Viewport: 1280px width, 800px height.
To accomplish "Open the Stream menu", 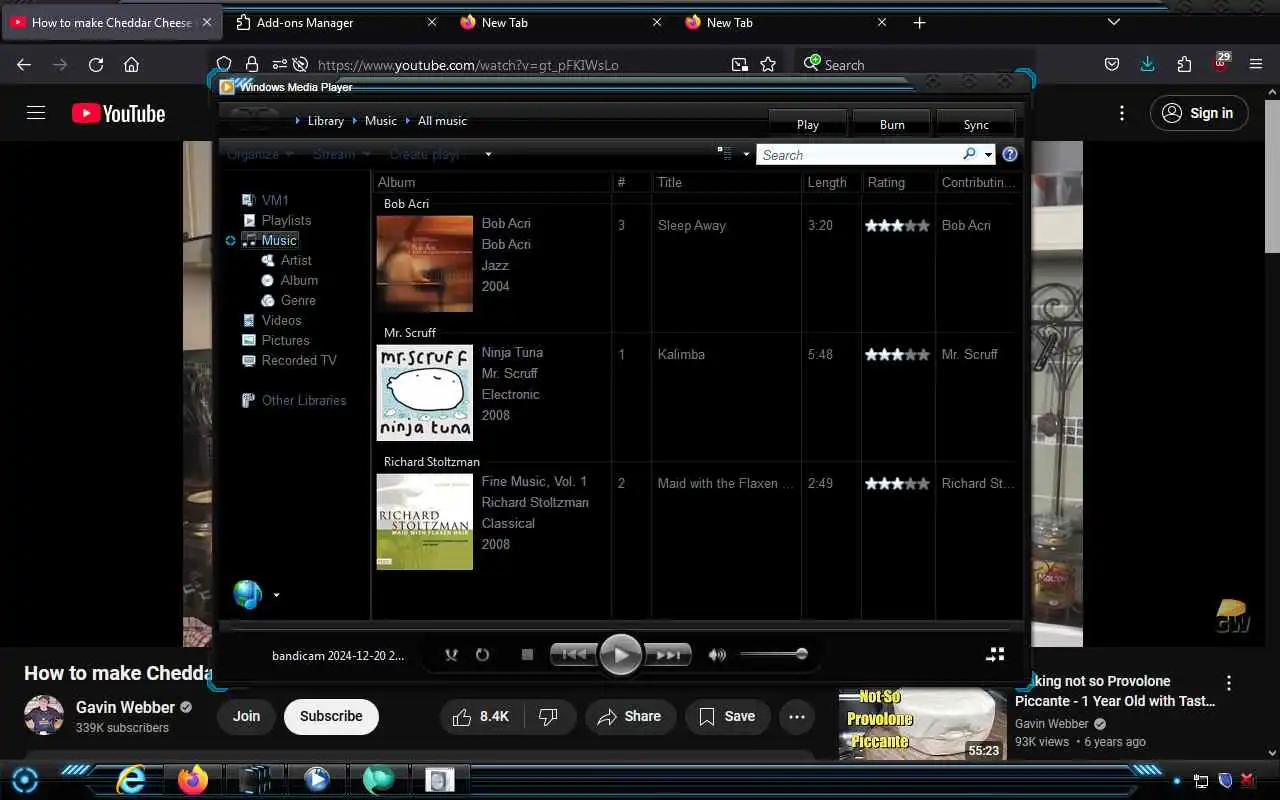I will pyautogui.click(x=341, y=154).
